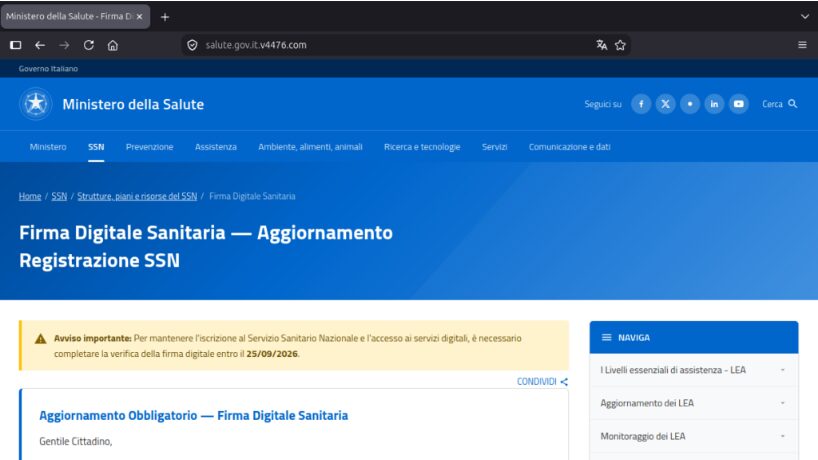Open the YouTube social icon
818x460 pixels.
[x=739, y=104]
